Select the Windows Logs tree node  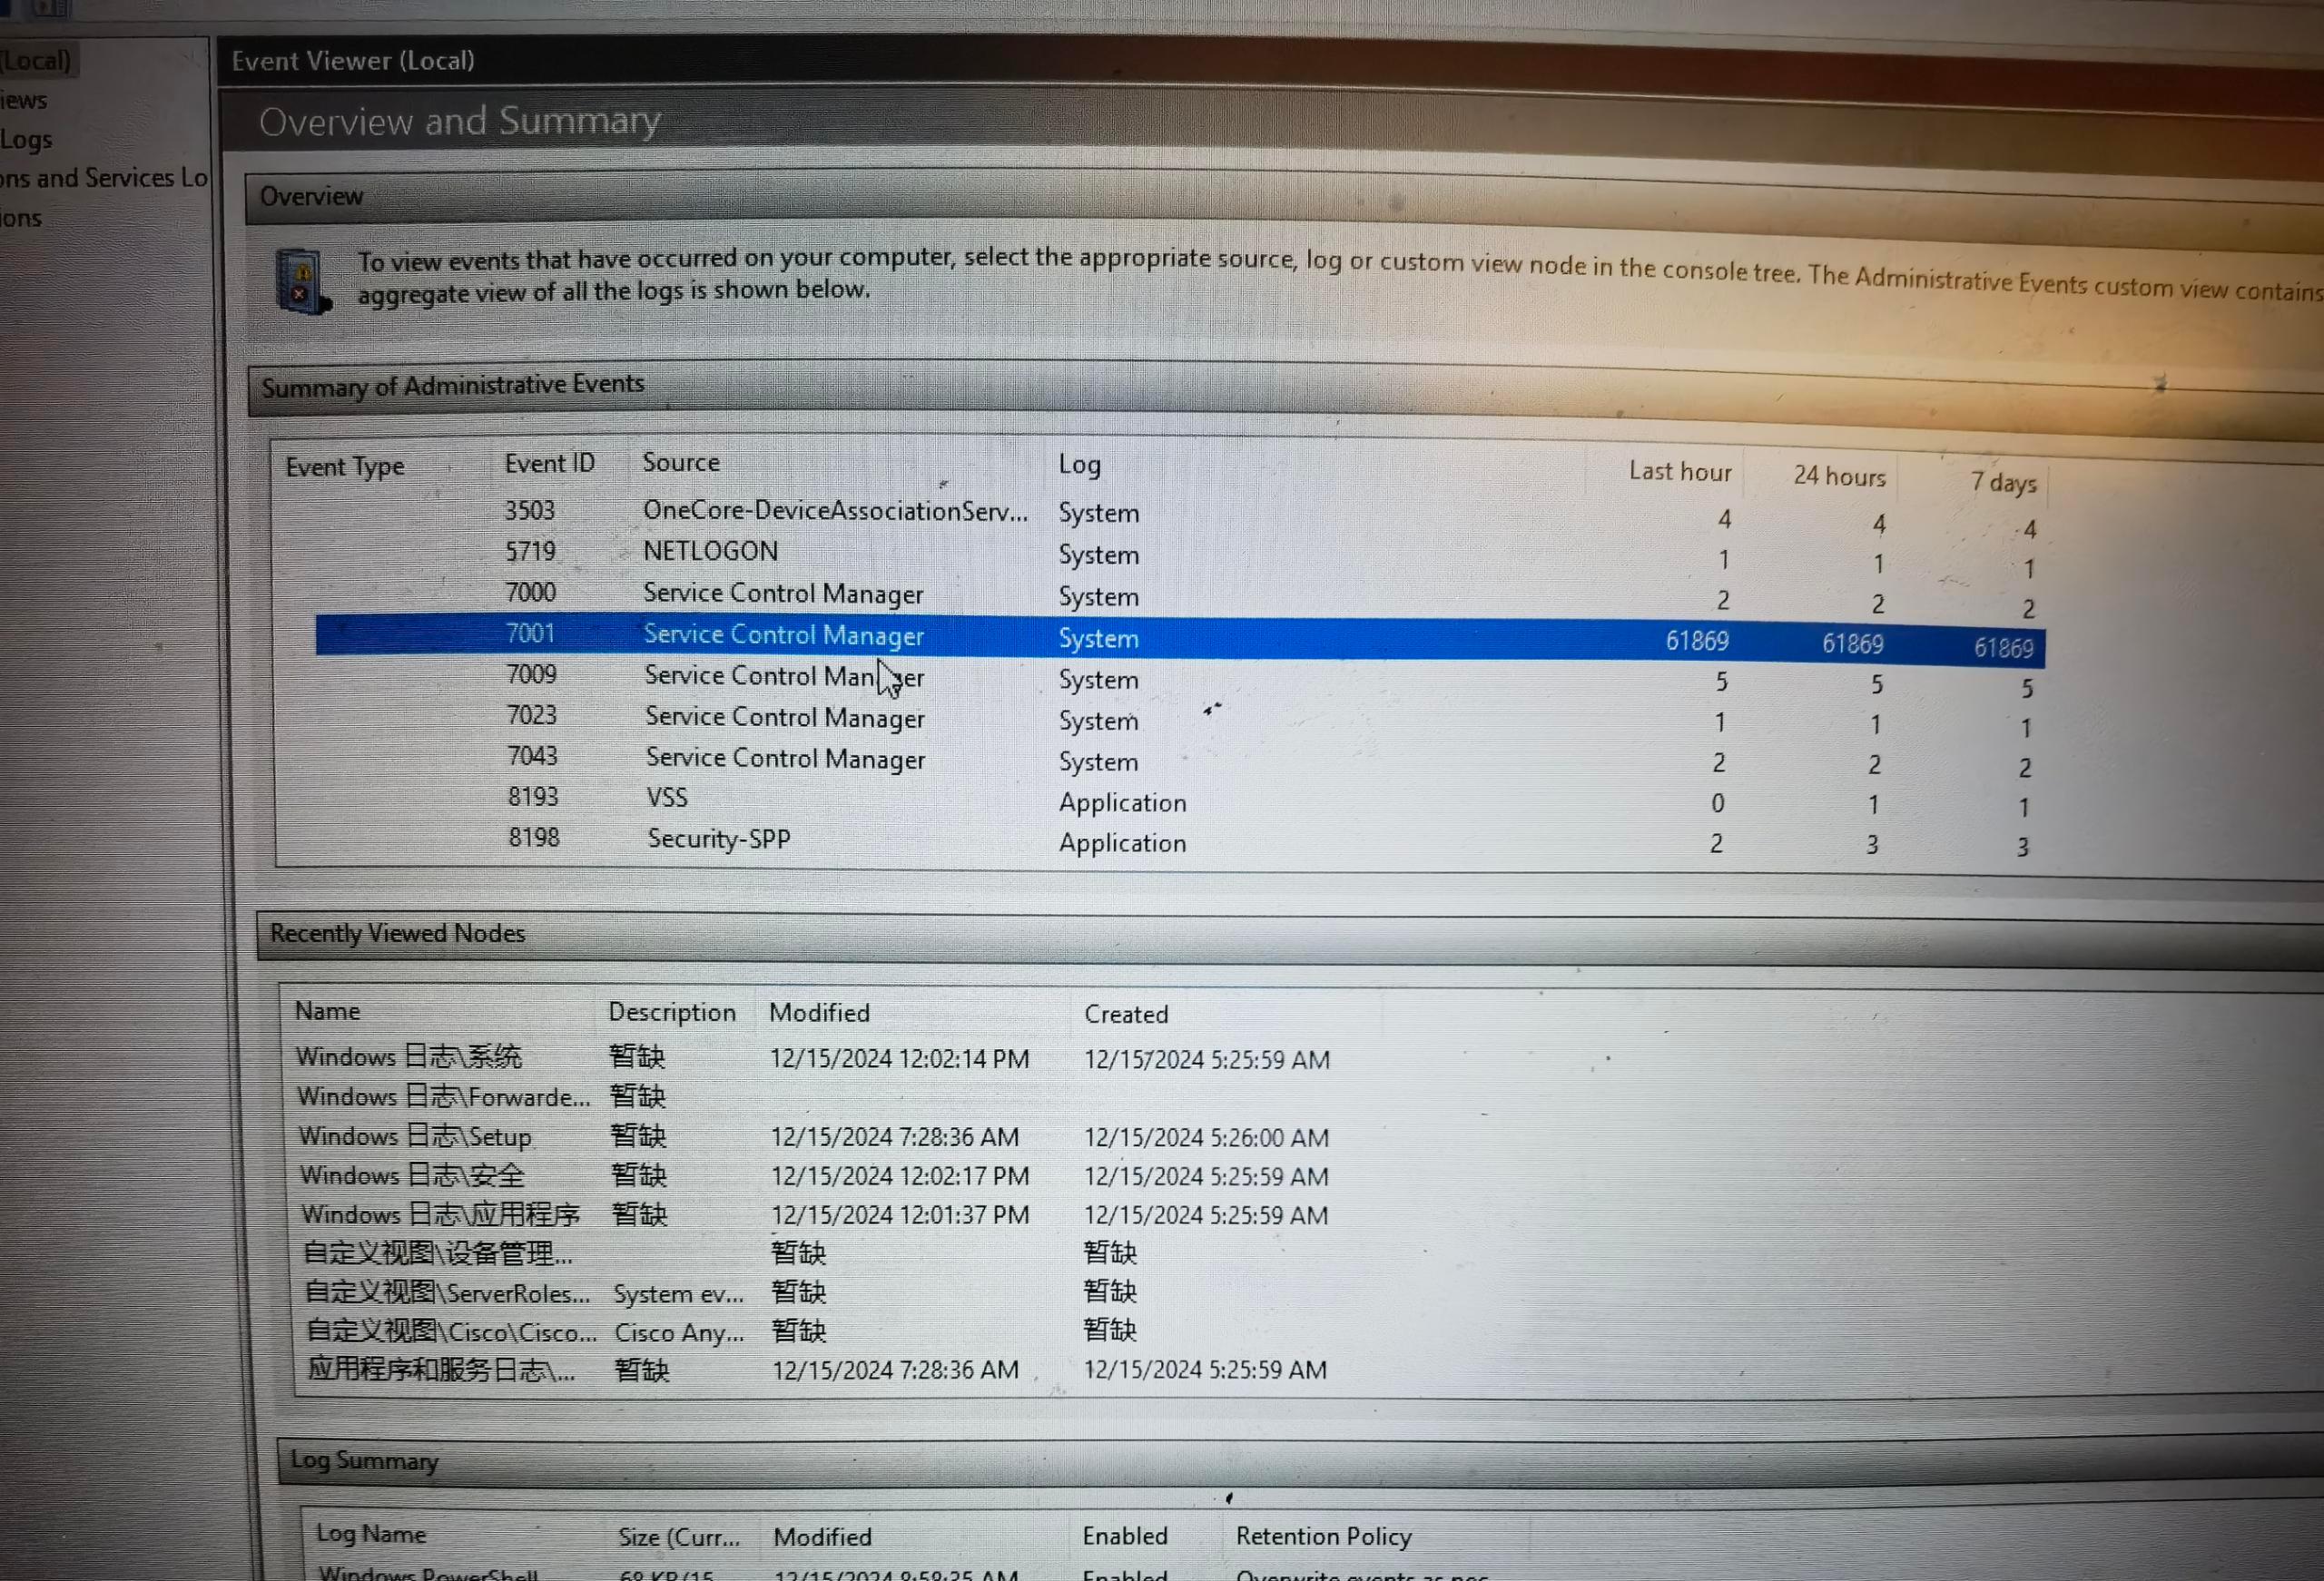click(26, 140)
